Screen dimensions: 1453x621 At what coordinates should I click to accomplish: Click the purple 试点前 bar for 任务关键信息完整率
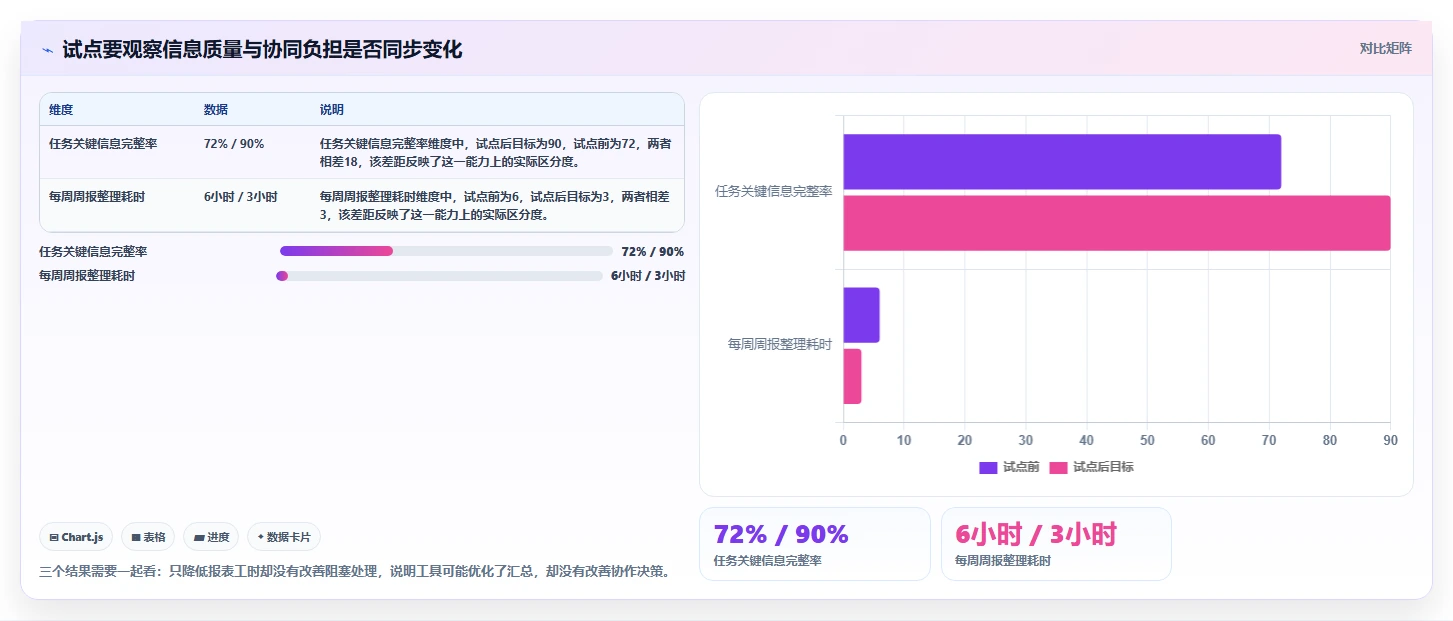[1062, 161]
